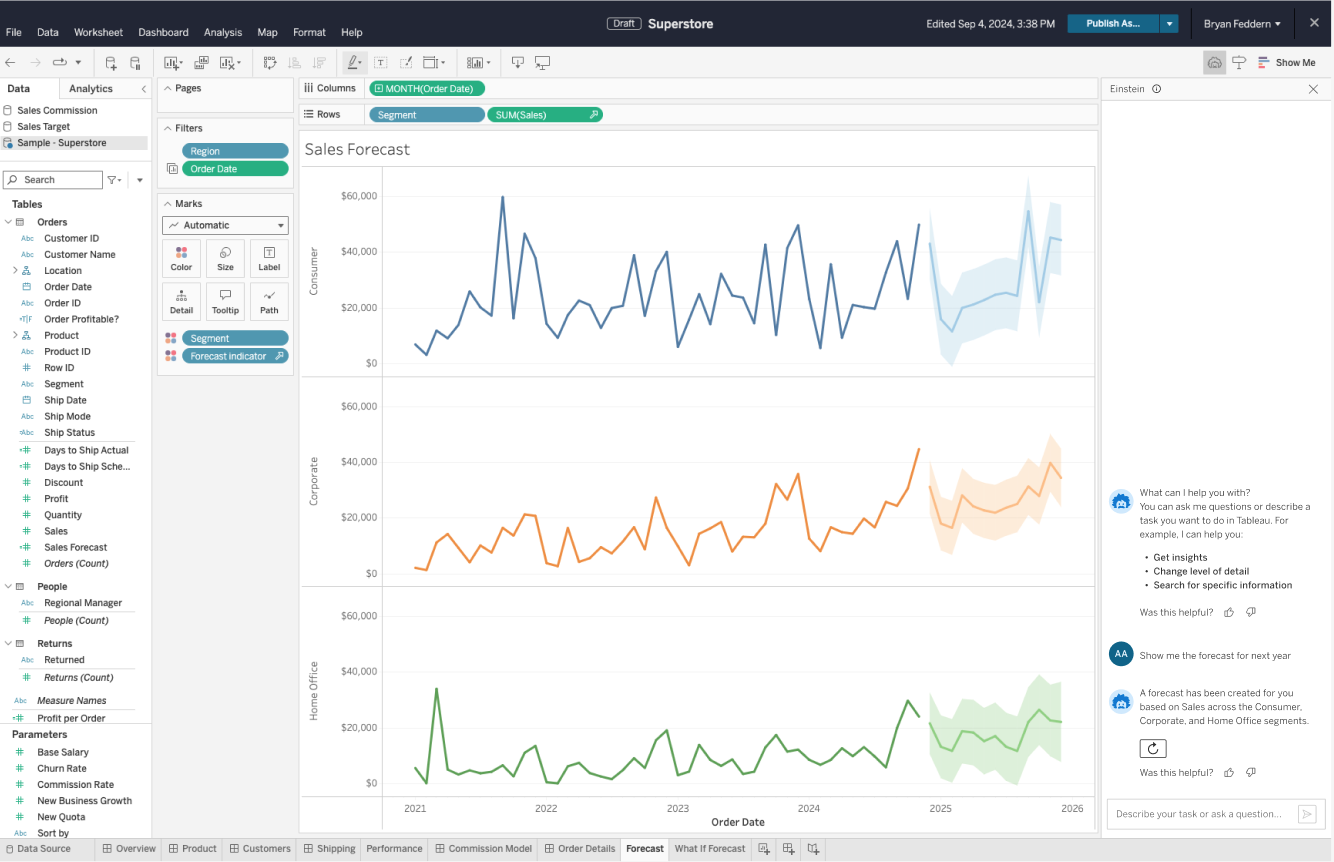Image resolution: width=1334 pixels, height=862 pixels.
Task: Click the Segment pill on the Rows shelf
Action: (x=426, y=114)
